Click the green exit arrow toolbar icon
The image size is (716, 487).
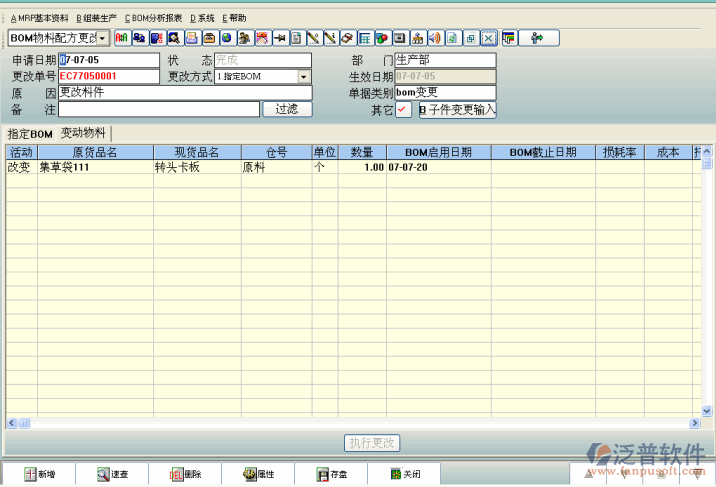point(537,38)
